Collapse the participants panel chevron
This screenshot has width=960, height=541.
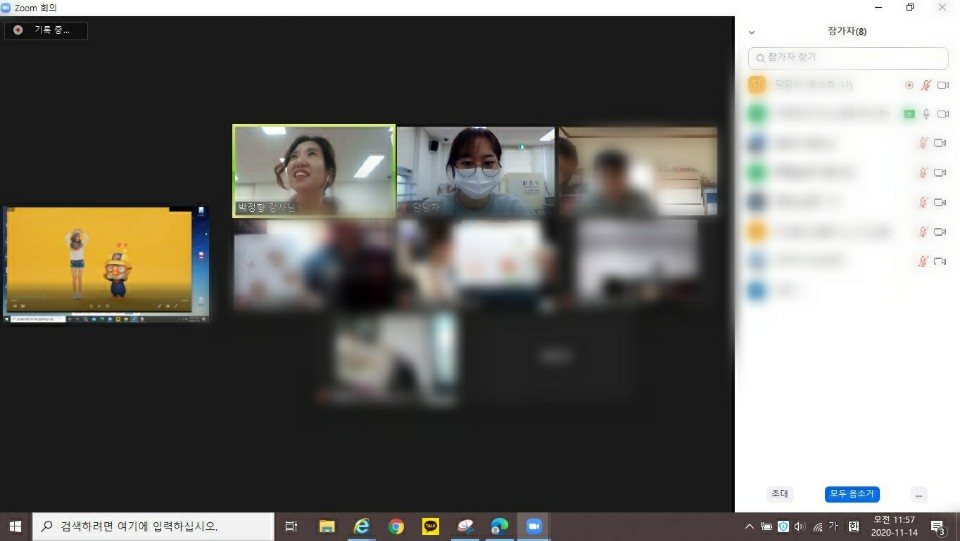[752, 32]
